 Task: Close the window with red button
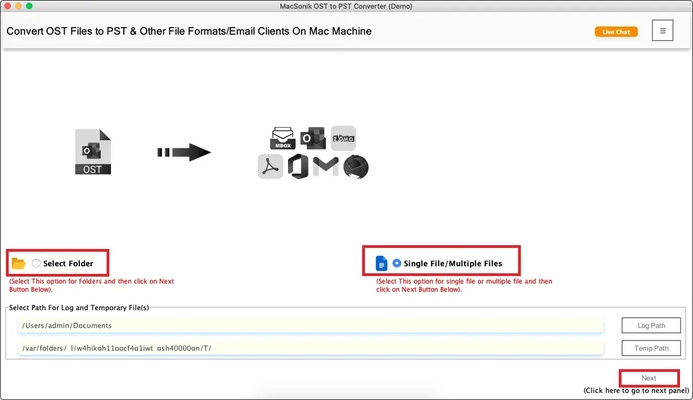(8, 6)
